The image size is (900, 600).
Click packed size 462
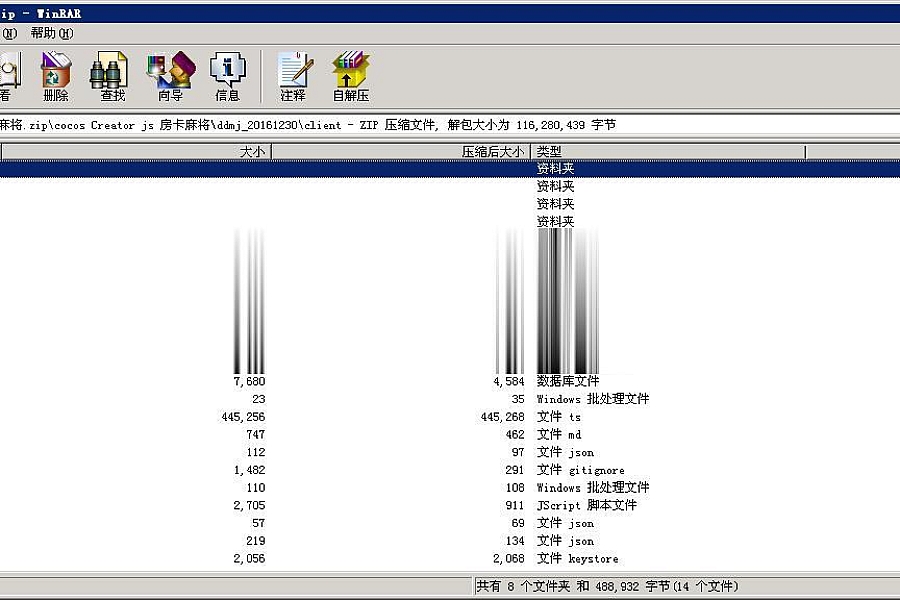[x=515, y=435]
